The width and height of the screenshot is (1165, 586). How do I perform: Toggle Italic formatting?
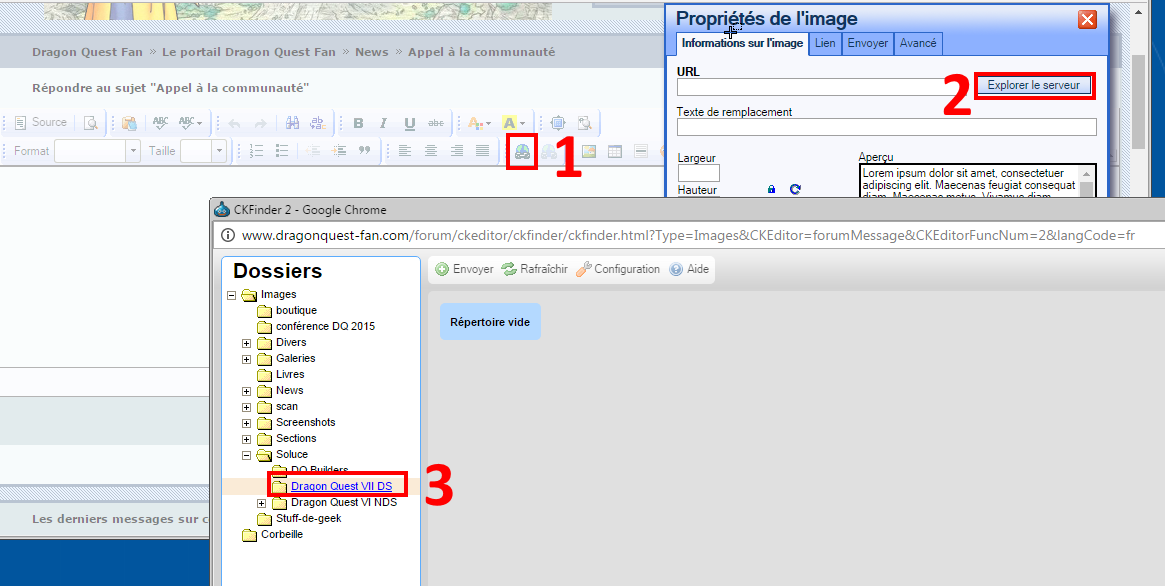383,123
